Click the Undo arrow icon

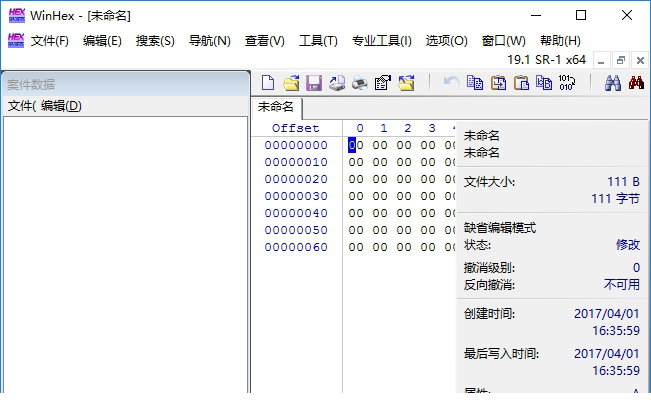point(451,82)
